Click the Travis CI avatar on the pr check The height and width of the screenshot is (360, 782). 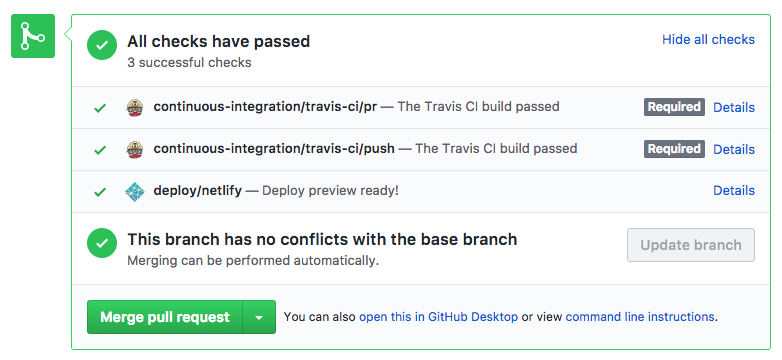click(x=135, y=107)
